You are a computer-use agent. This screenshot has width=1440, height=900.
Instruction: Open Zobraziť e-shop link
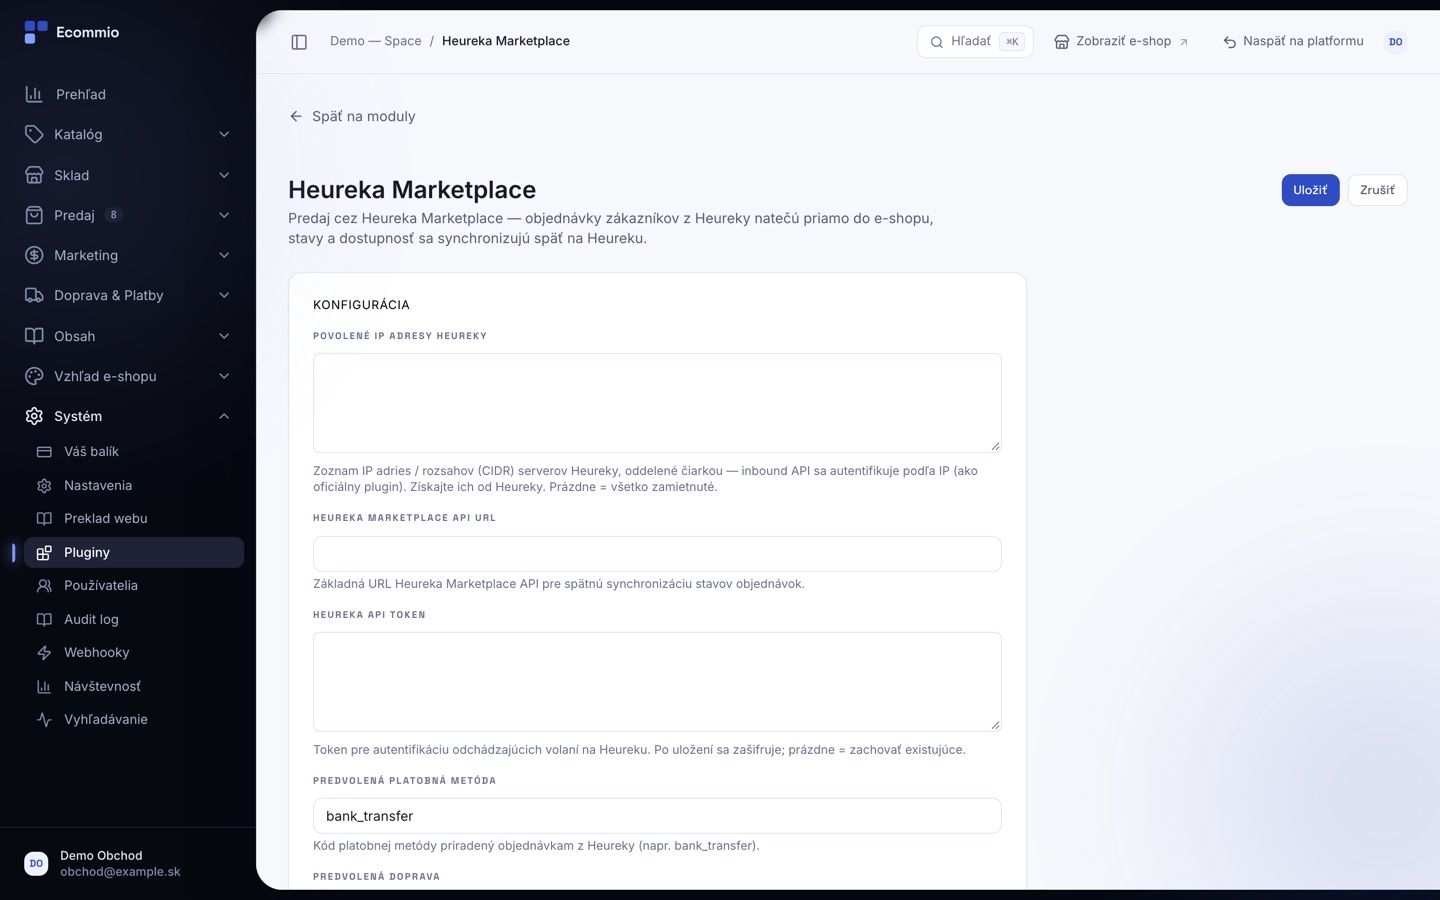(1121, 42)
